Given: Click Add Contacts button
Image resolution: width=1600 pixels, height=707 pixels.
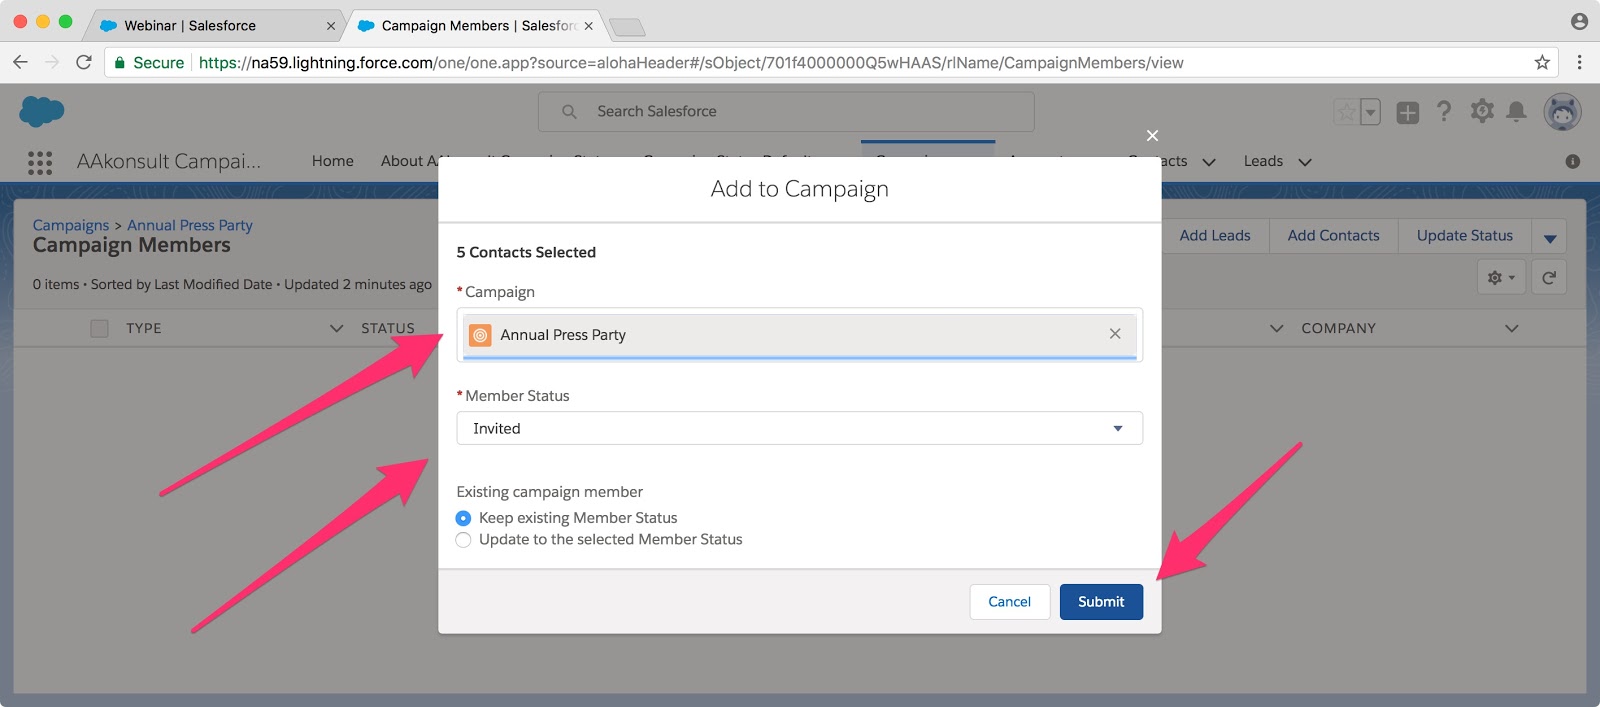Looking at the screenshot, I should (1333, 236).
